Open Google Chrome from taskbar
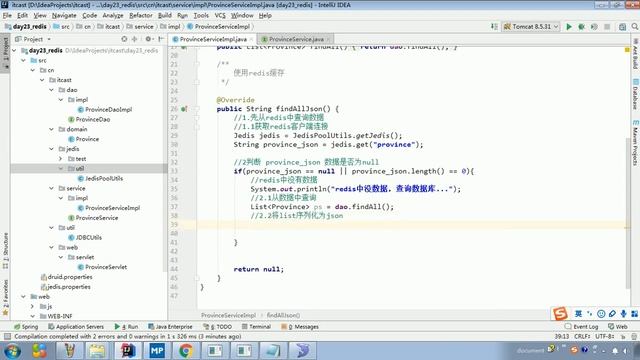Screen dimensions: 640x360 [186, 351]
